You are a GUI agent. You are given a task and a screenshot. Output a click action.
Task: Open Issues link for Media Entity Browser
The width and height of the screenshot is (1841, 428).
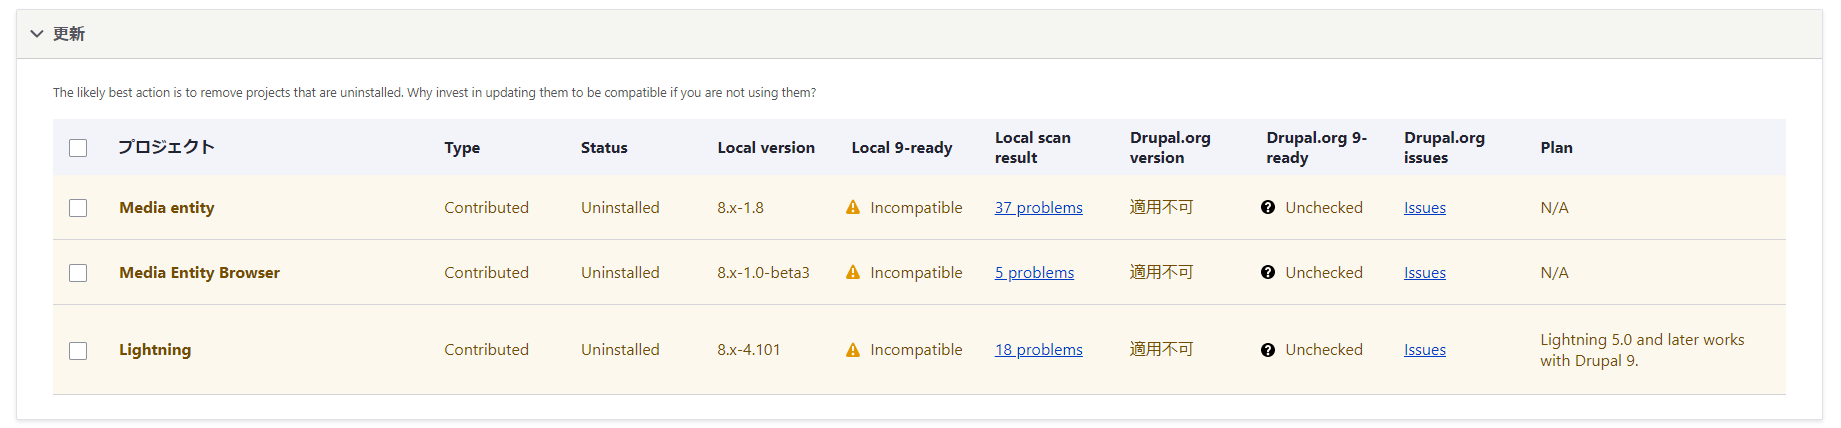[1424, 272]
